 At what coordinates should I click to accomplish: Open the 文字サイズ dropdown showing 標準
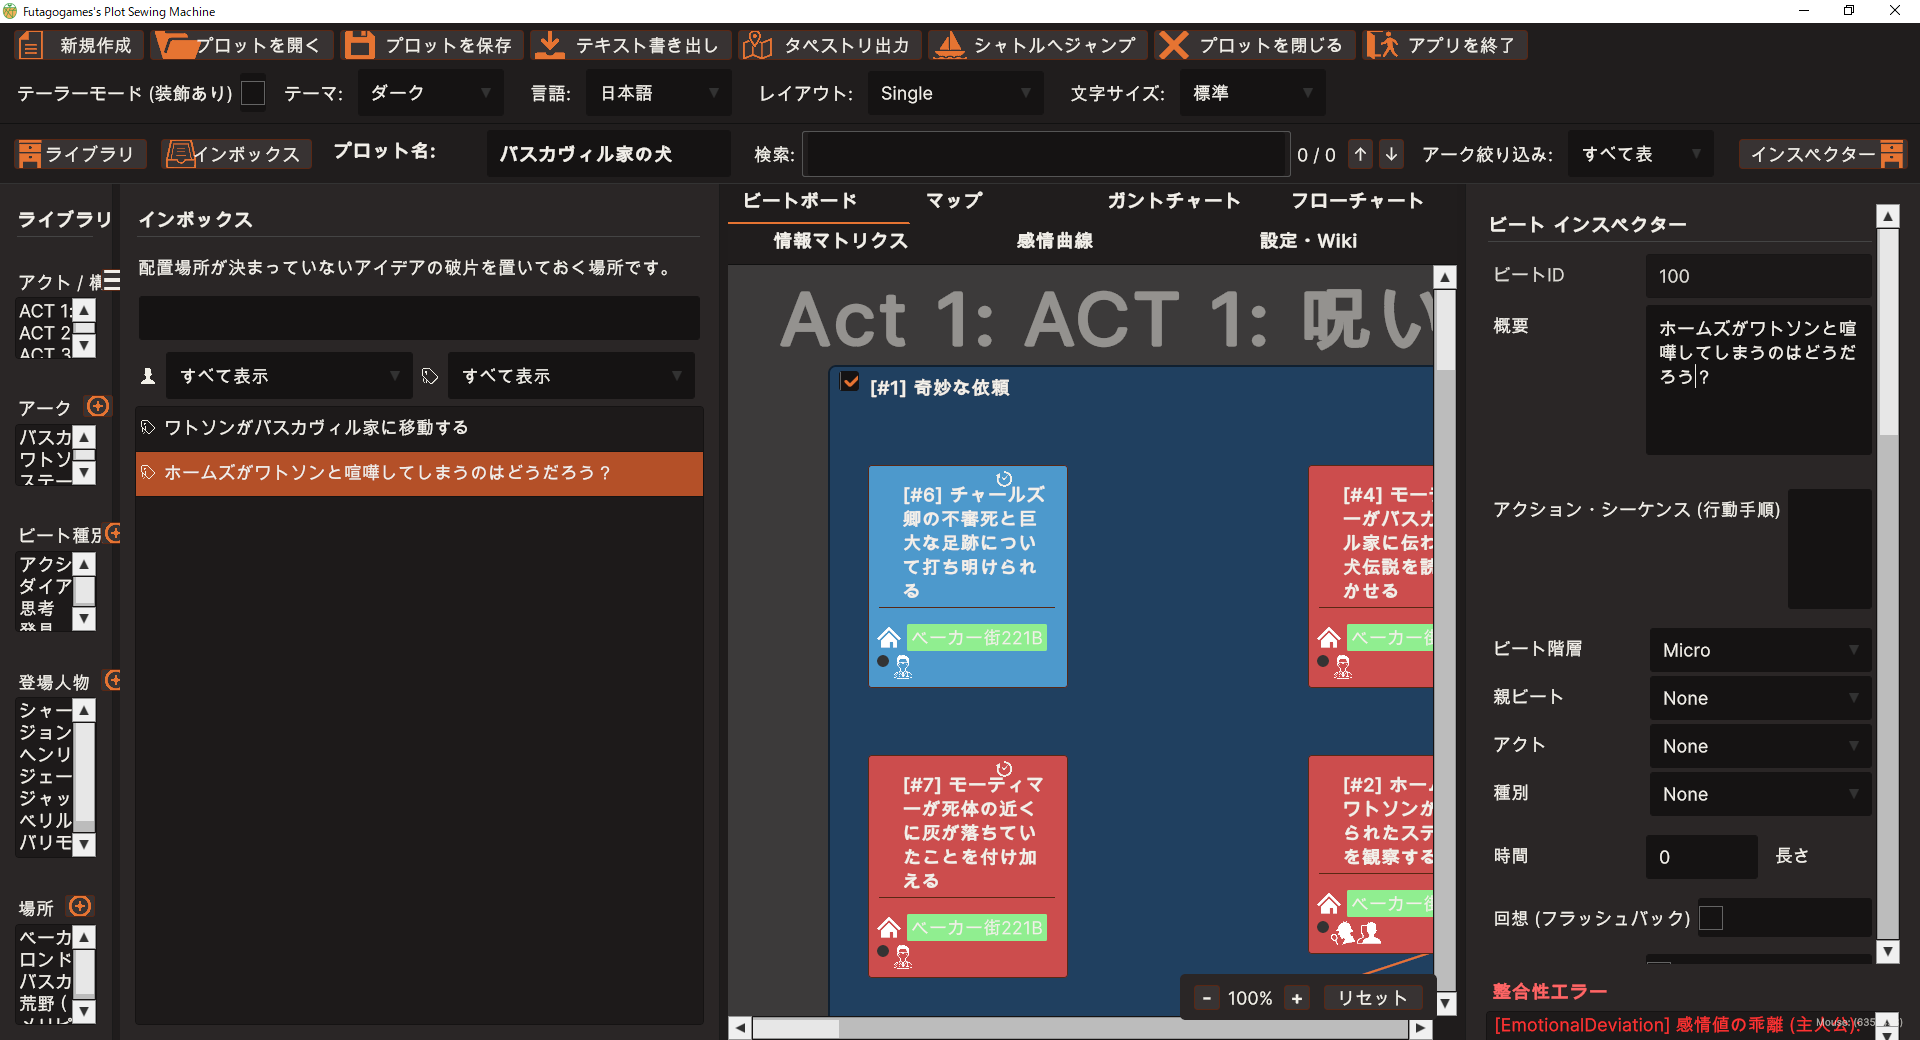[x=1253, y=93]
